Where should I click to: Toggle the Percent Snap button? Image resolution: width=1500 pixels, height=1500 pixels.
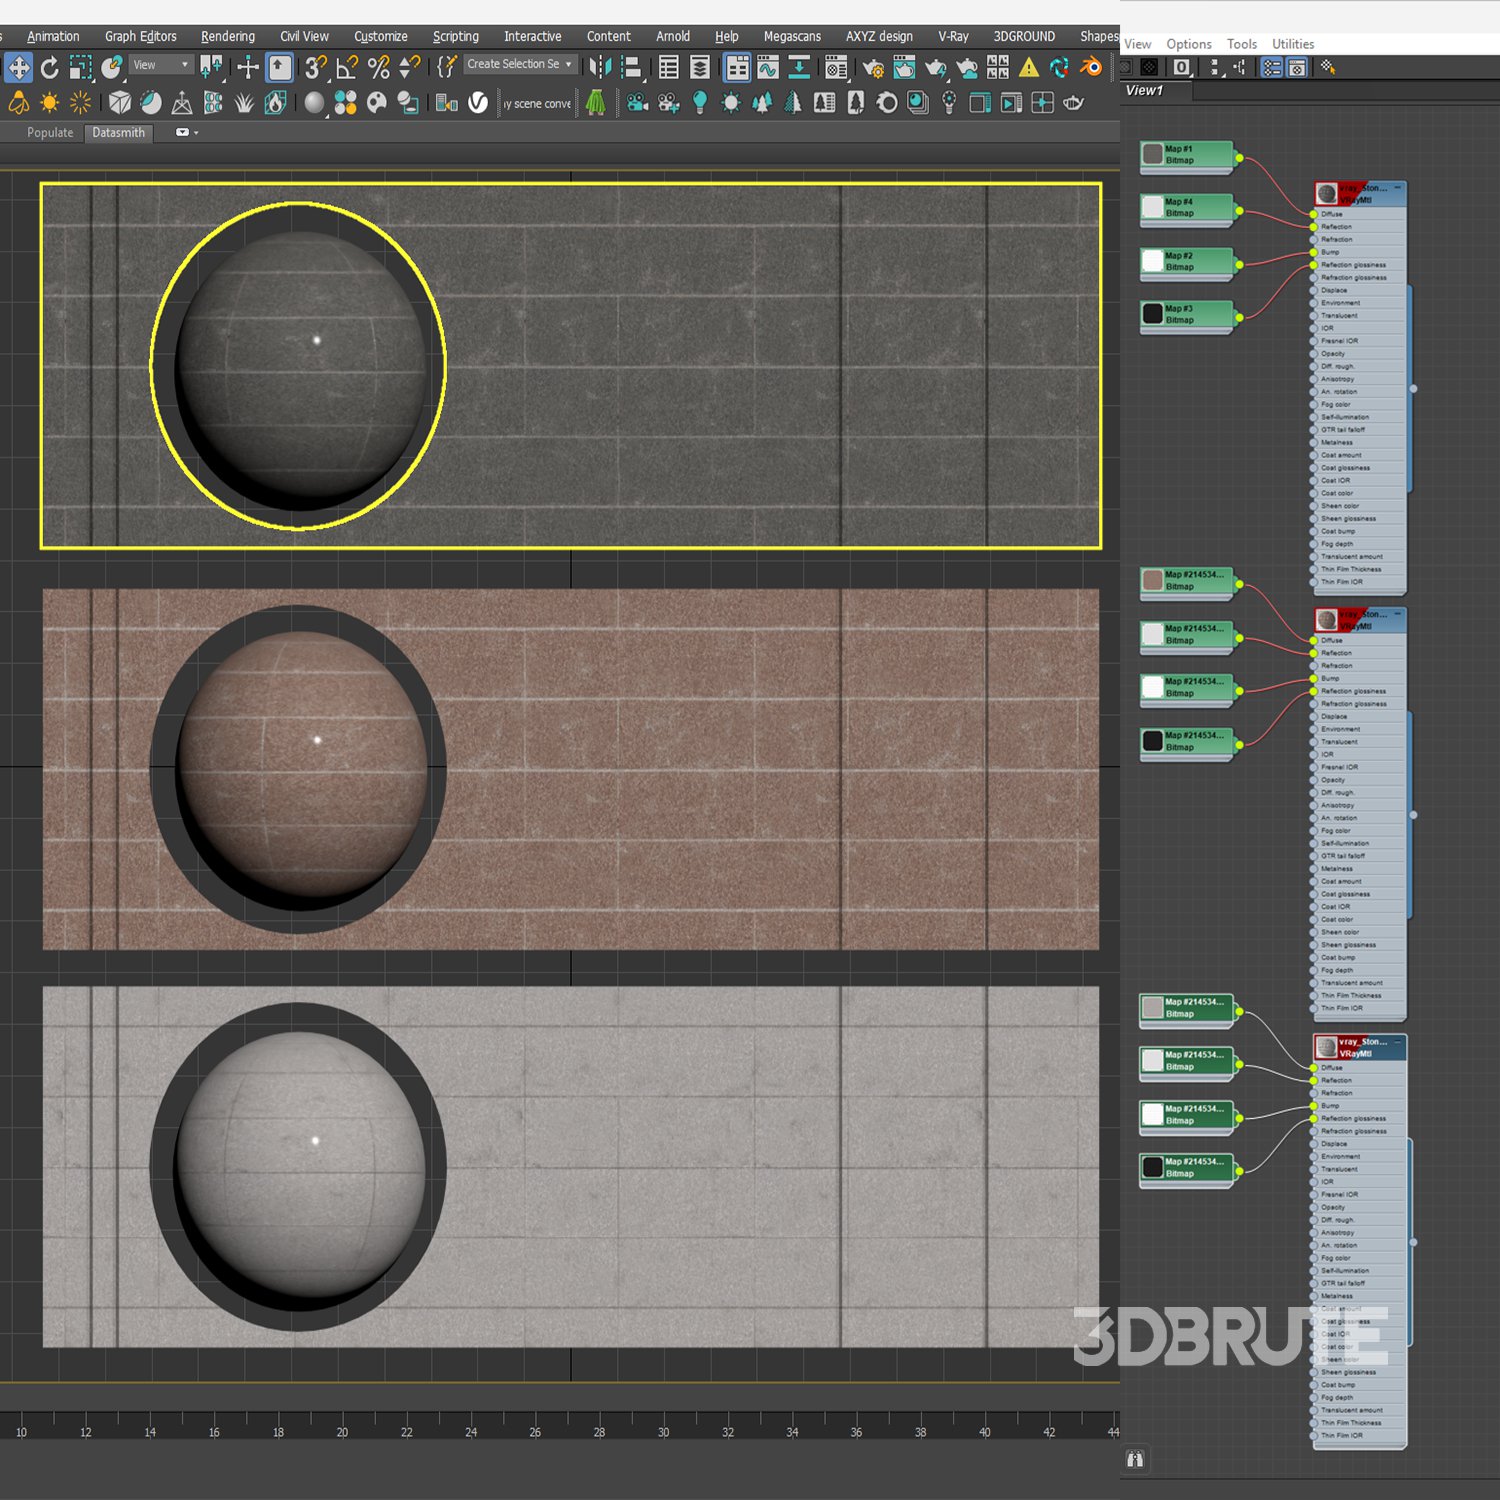378,68
